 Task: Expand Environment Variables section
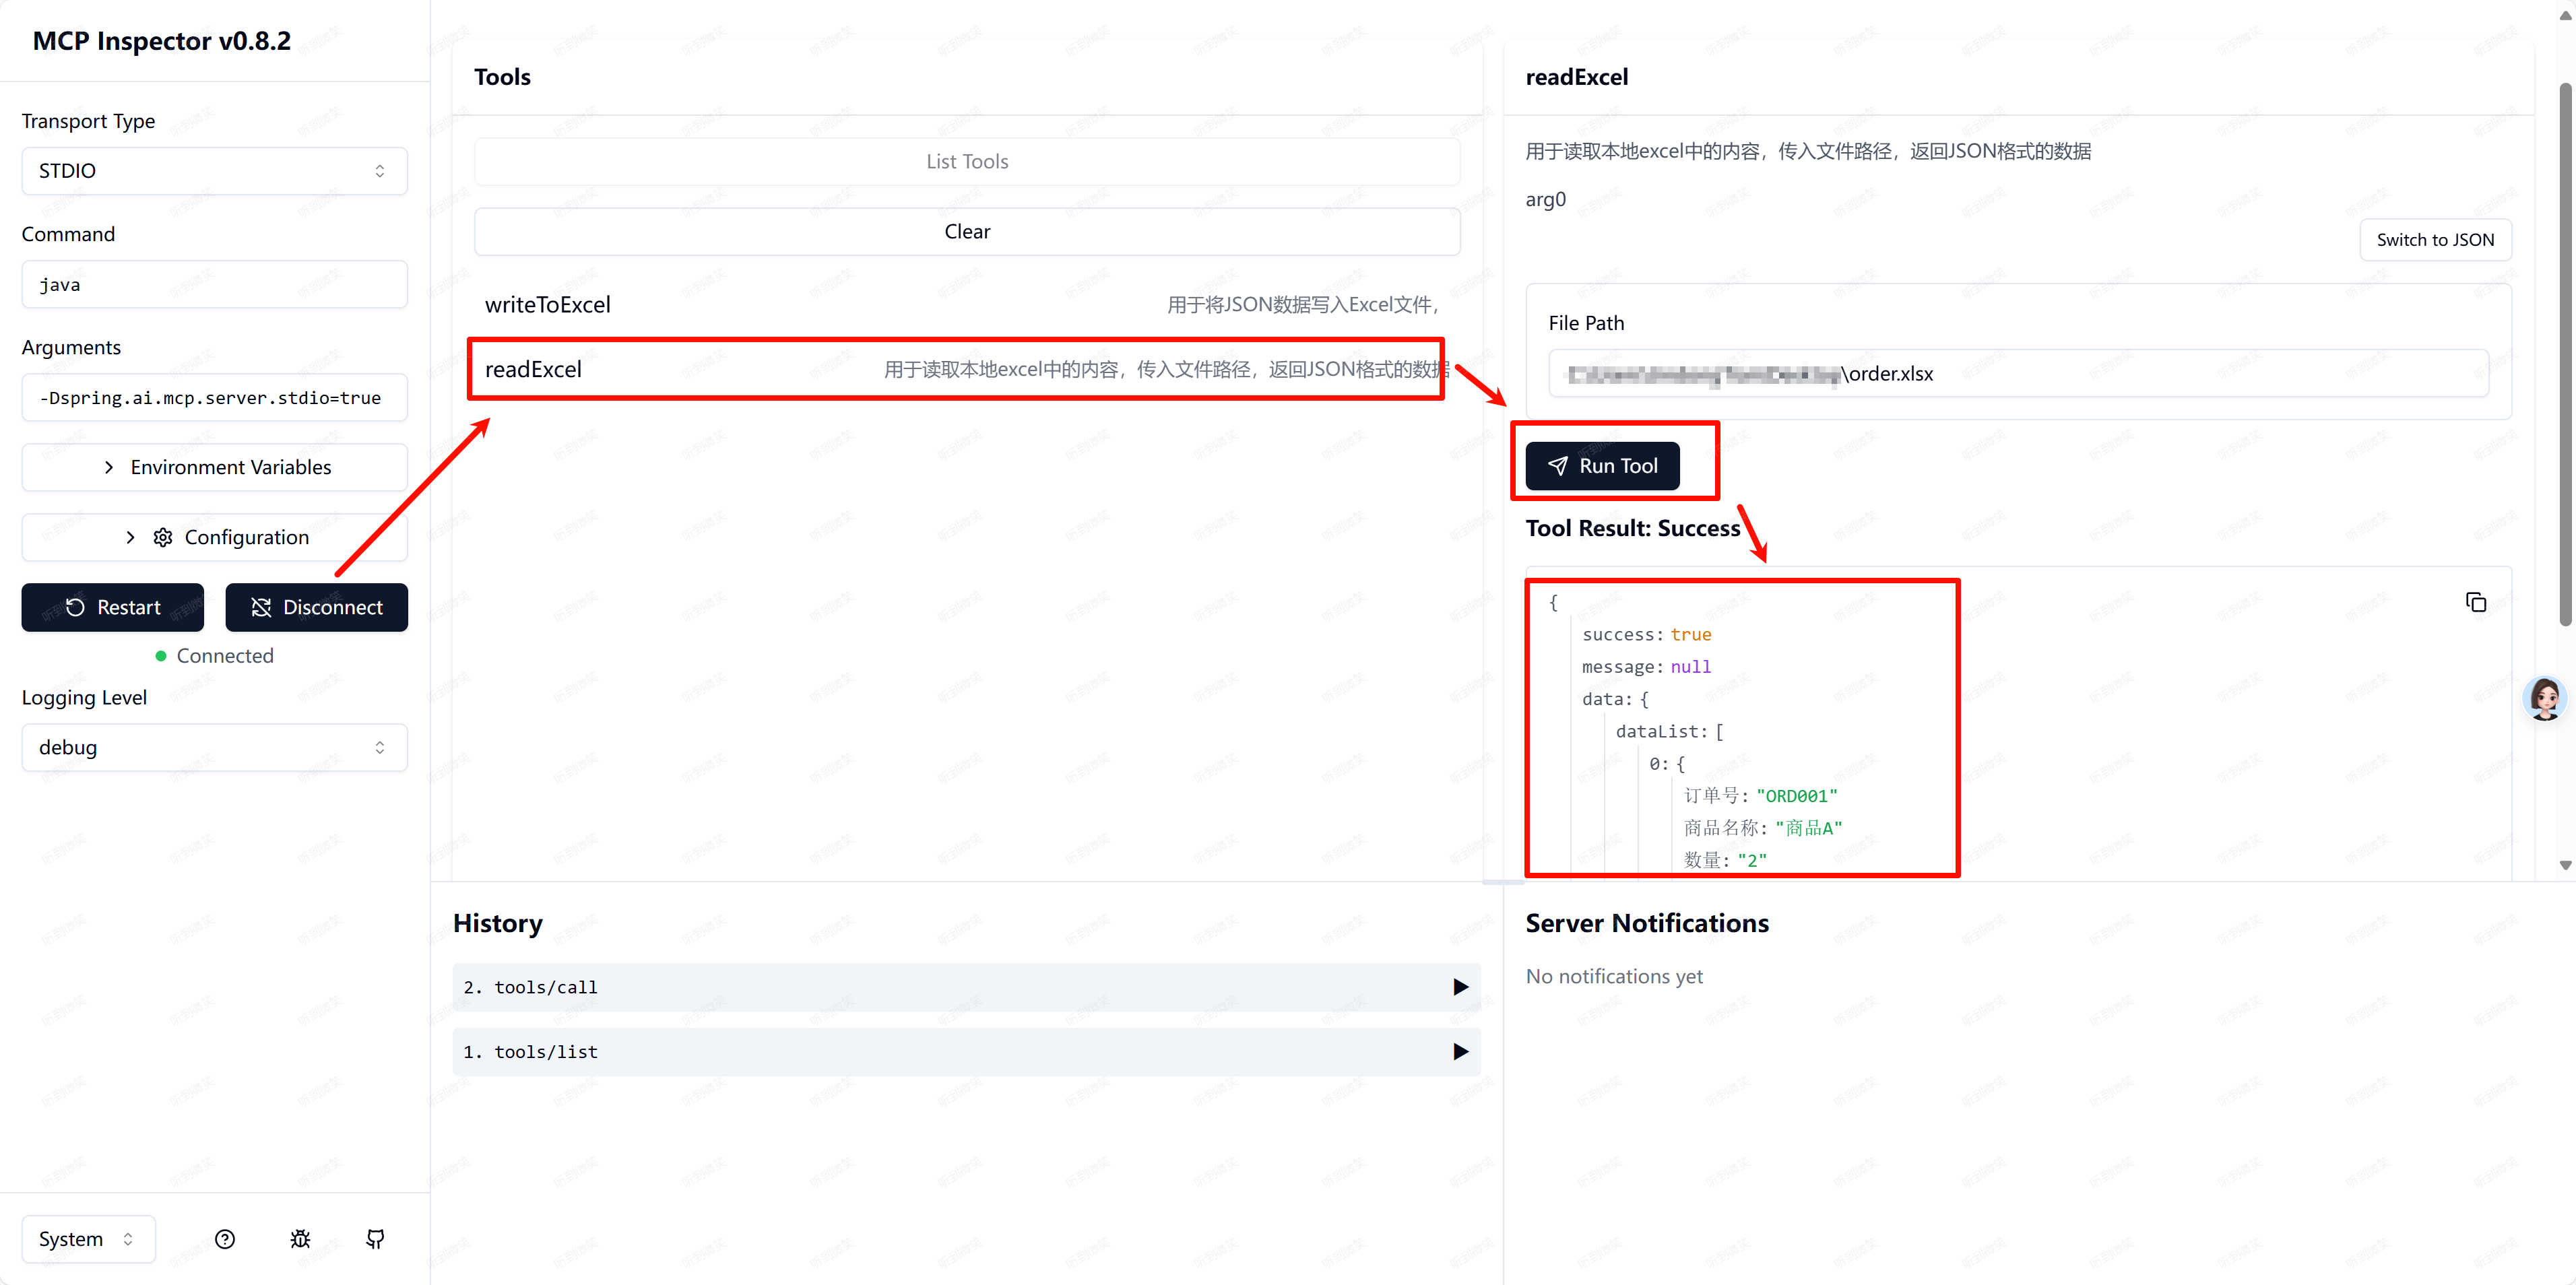[214, 467]
